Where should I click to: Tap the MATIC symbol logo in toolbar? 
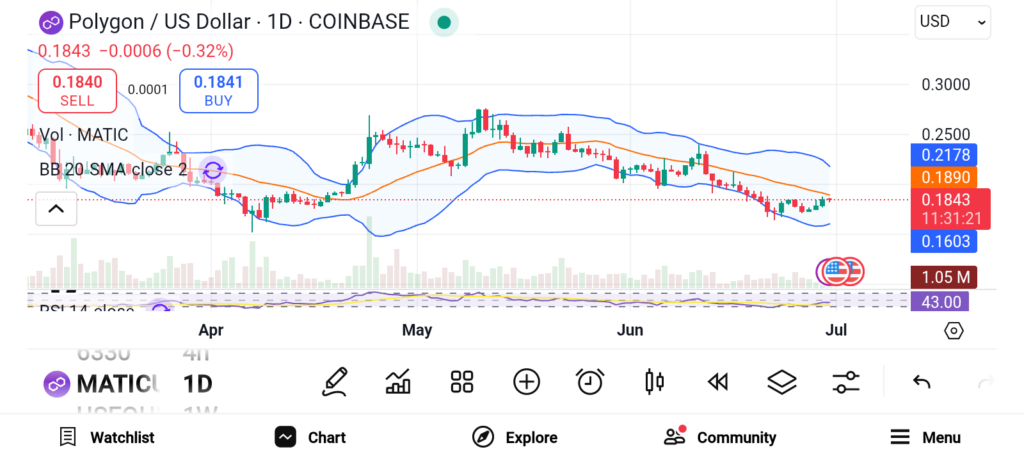pos(57,383)
